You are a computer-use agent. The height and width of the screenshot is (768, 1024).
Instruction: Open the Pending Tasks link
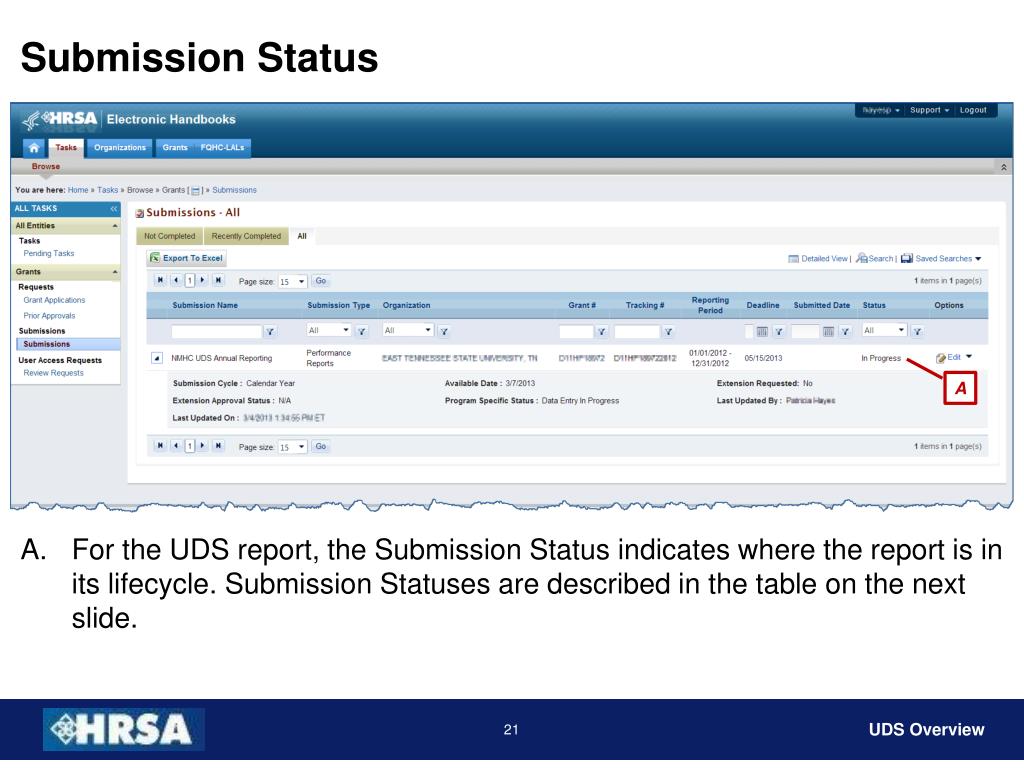[49, 253]
